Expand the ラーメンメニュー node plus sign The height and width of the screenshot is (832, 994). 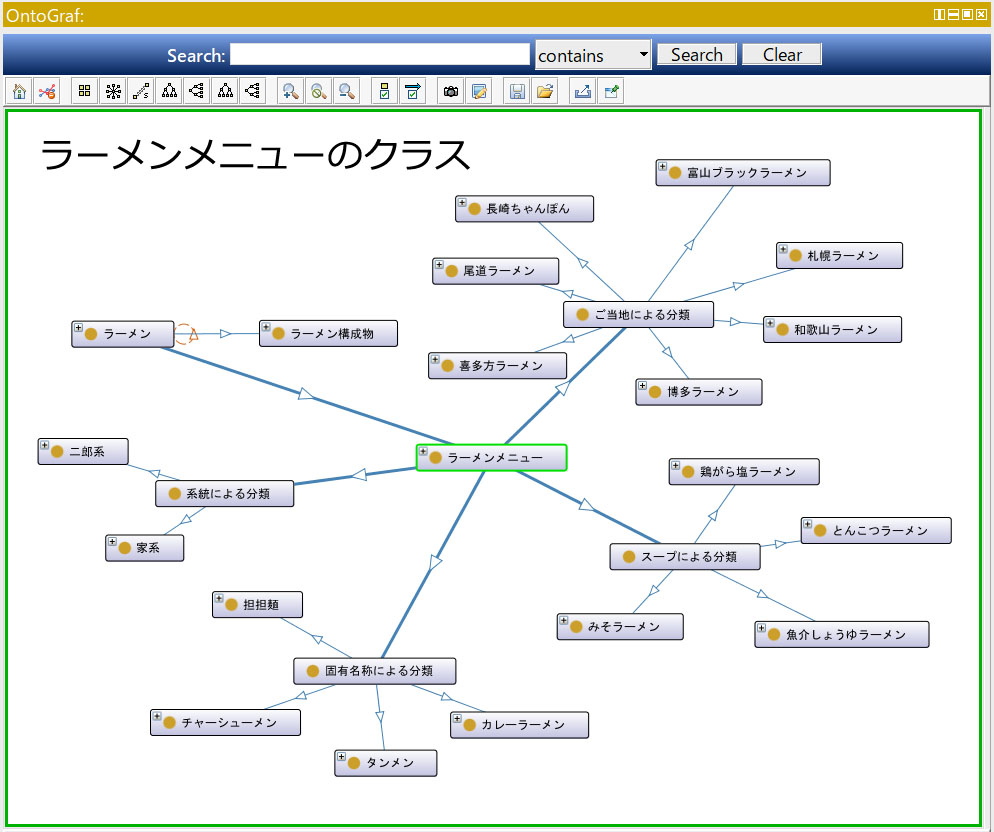(423, 452)
